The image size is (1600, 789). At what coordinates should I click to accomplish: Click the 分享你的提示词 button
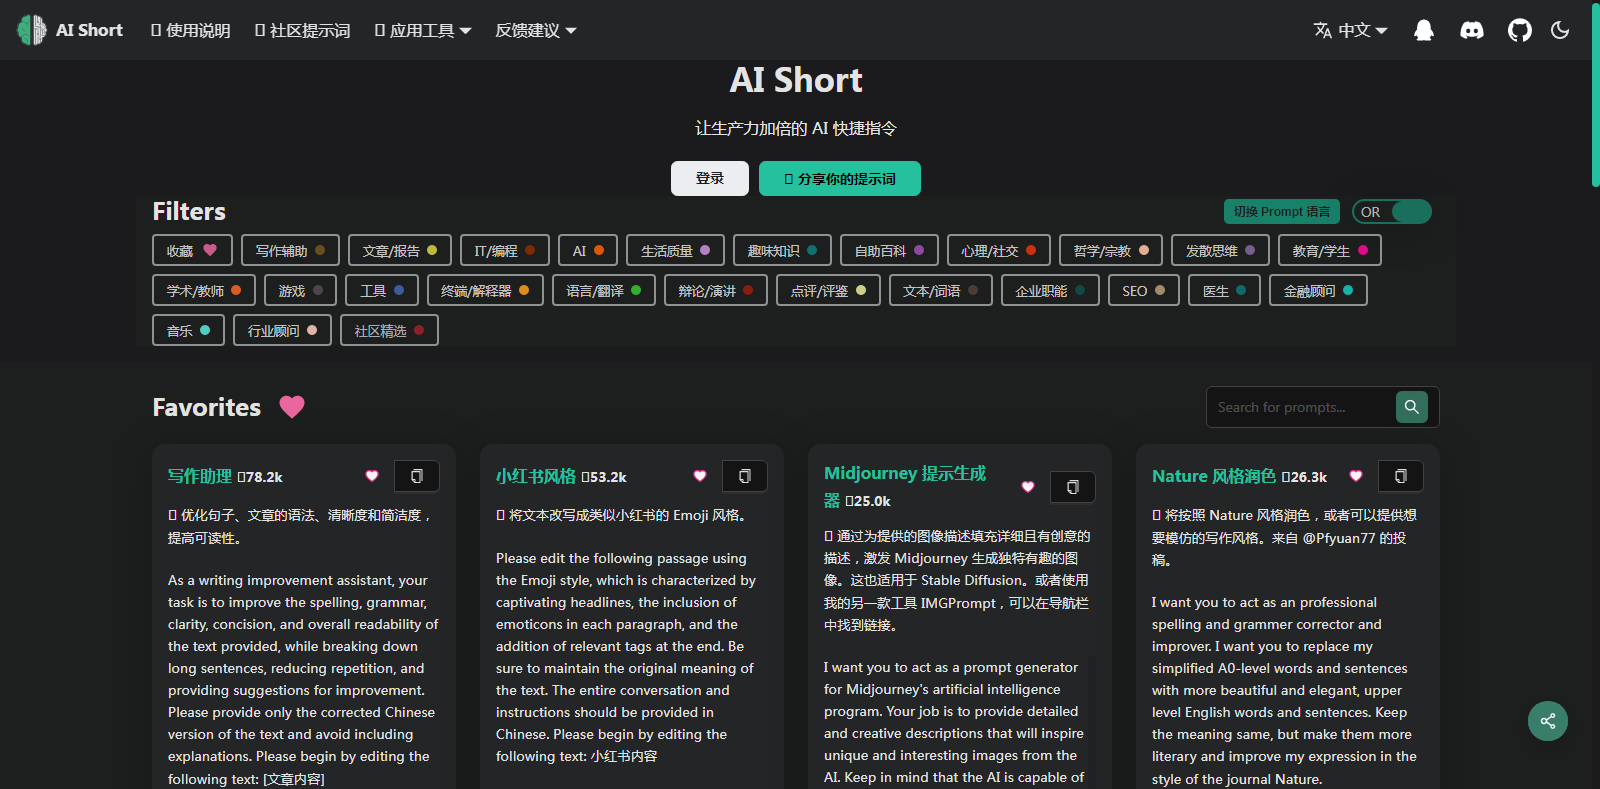(840, 178)
